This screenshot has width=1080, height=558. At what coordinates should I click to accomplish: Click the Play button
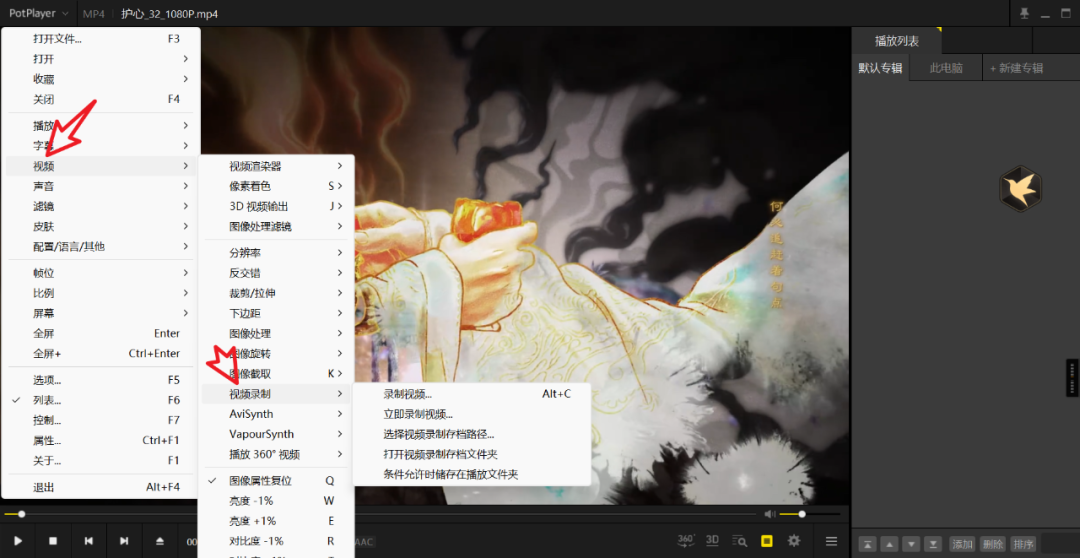[19, 541]
